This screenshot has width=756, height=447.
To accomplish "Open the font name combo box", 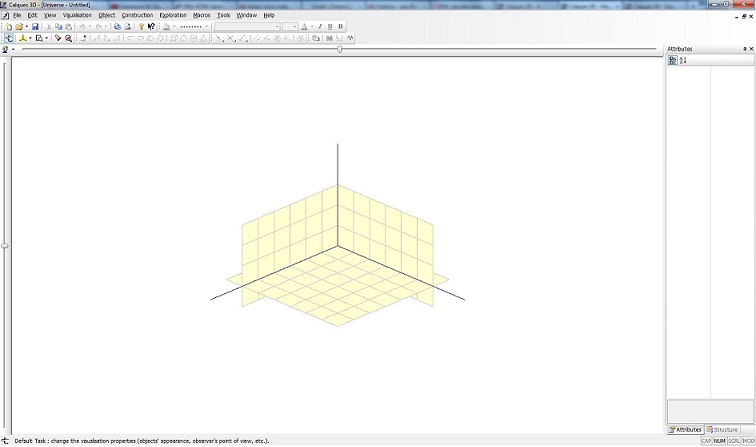I will point(245,27).
